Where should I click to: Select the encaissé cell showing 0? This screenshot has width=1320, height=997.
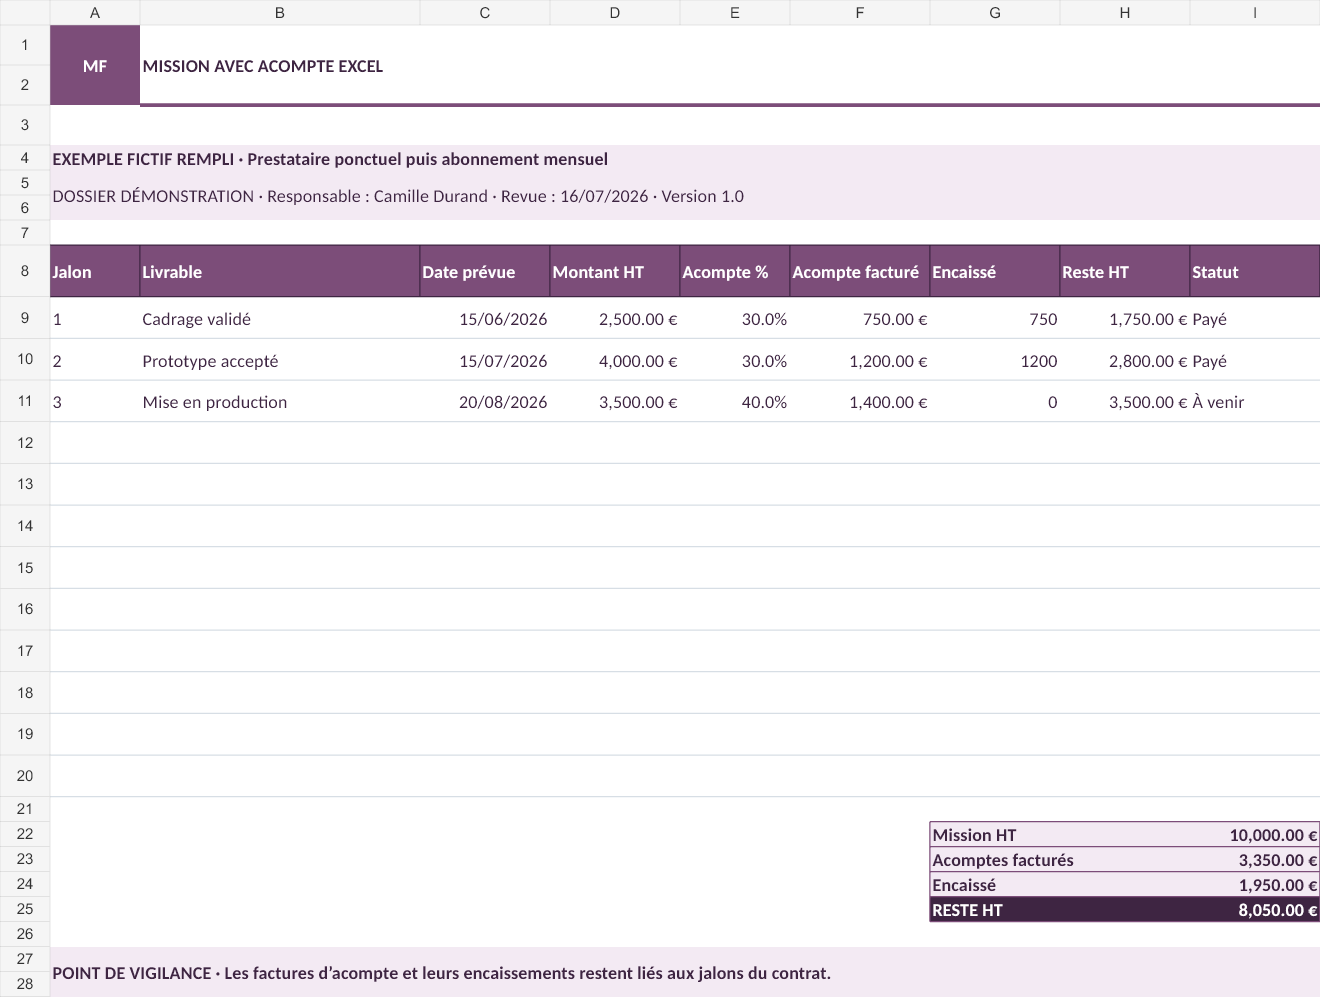pos(995,402)
